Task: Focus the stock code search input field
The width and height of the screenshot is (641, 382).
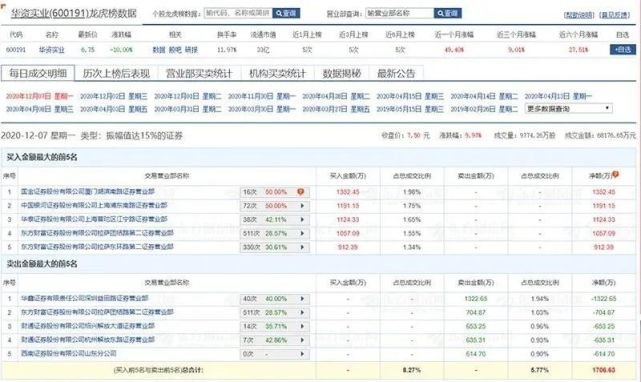Action: [x=238, y=13]
